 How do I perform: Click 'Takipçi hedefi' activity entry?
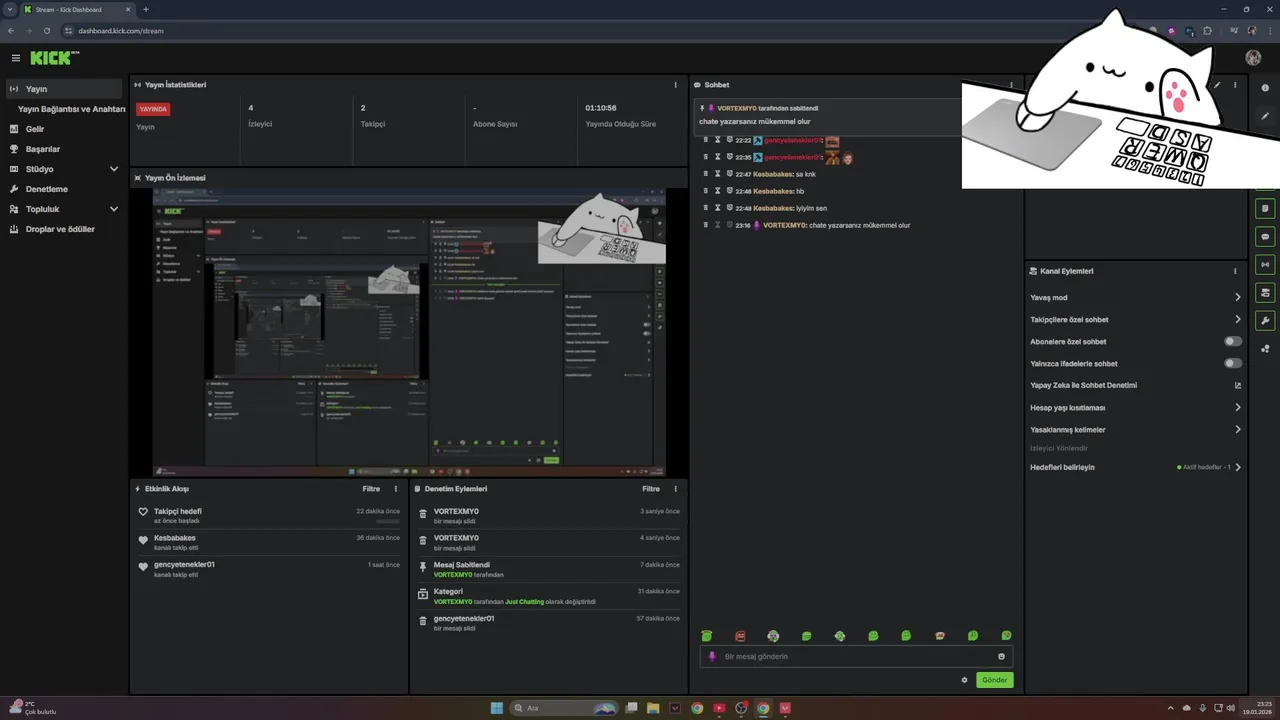[270, 516]
